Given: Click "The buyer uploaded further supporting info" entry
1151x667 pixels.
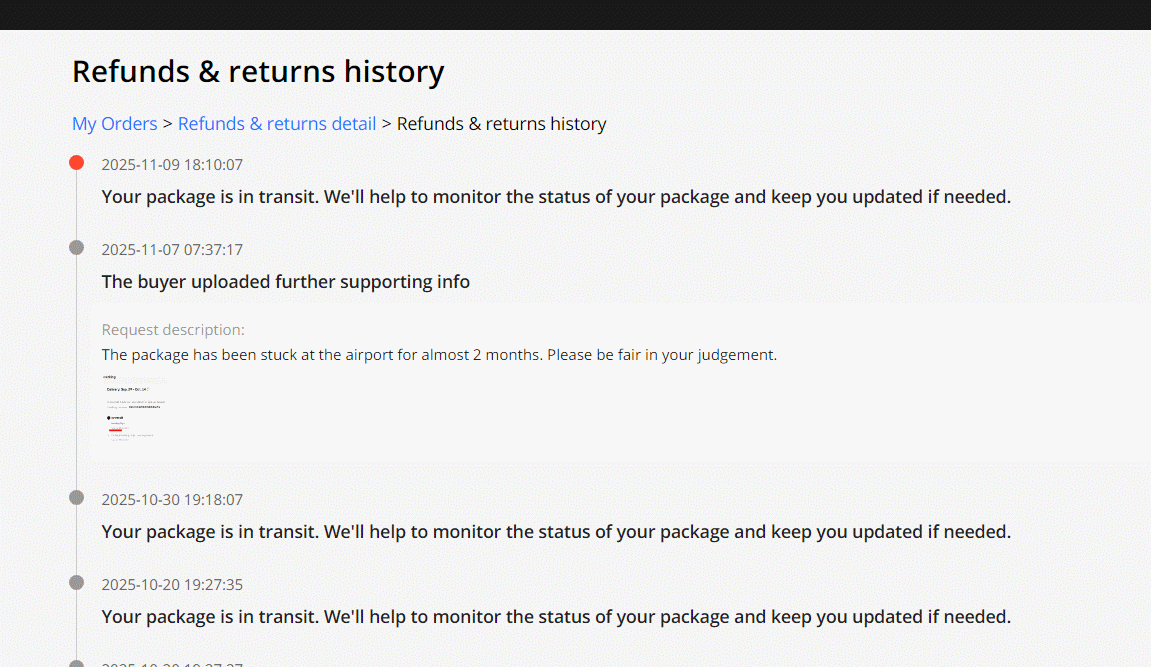Looking at the screenshot, I should point(285,282).
